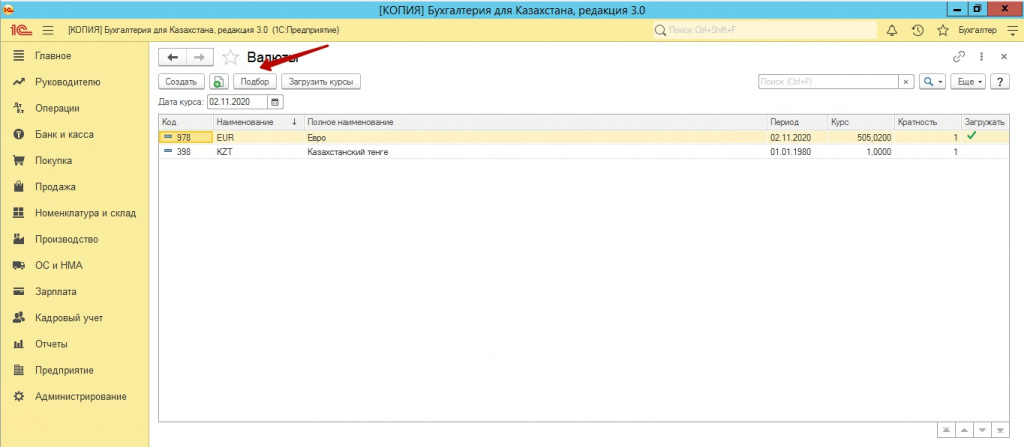Click the Предприятие building icon
This screenshot has width=1024, height=447.
point(19,370)
